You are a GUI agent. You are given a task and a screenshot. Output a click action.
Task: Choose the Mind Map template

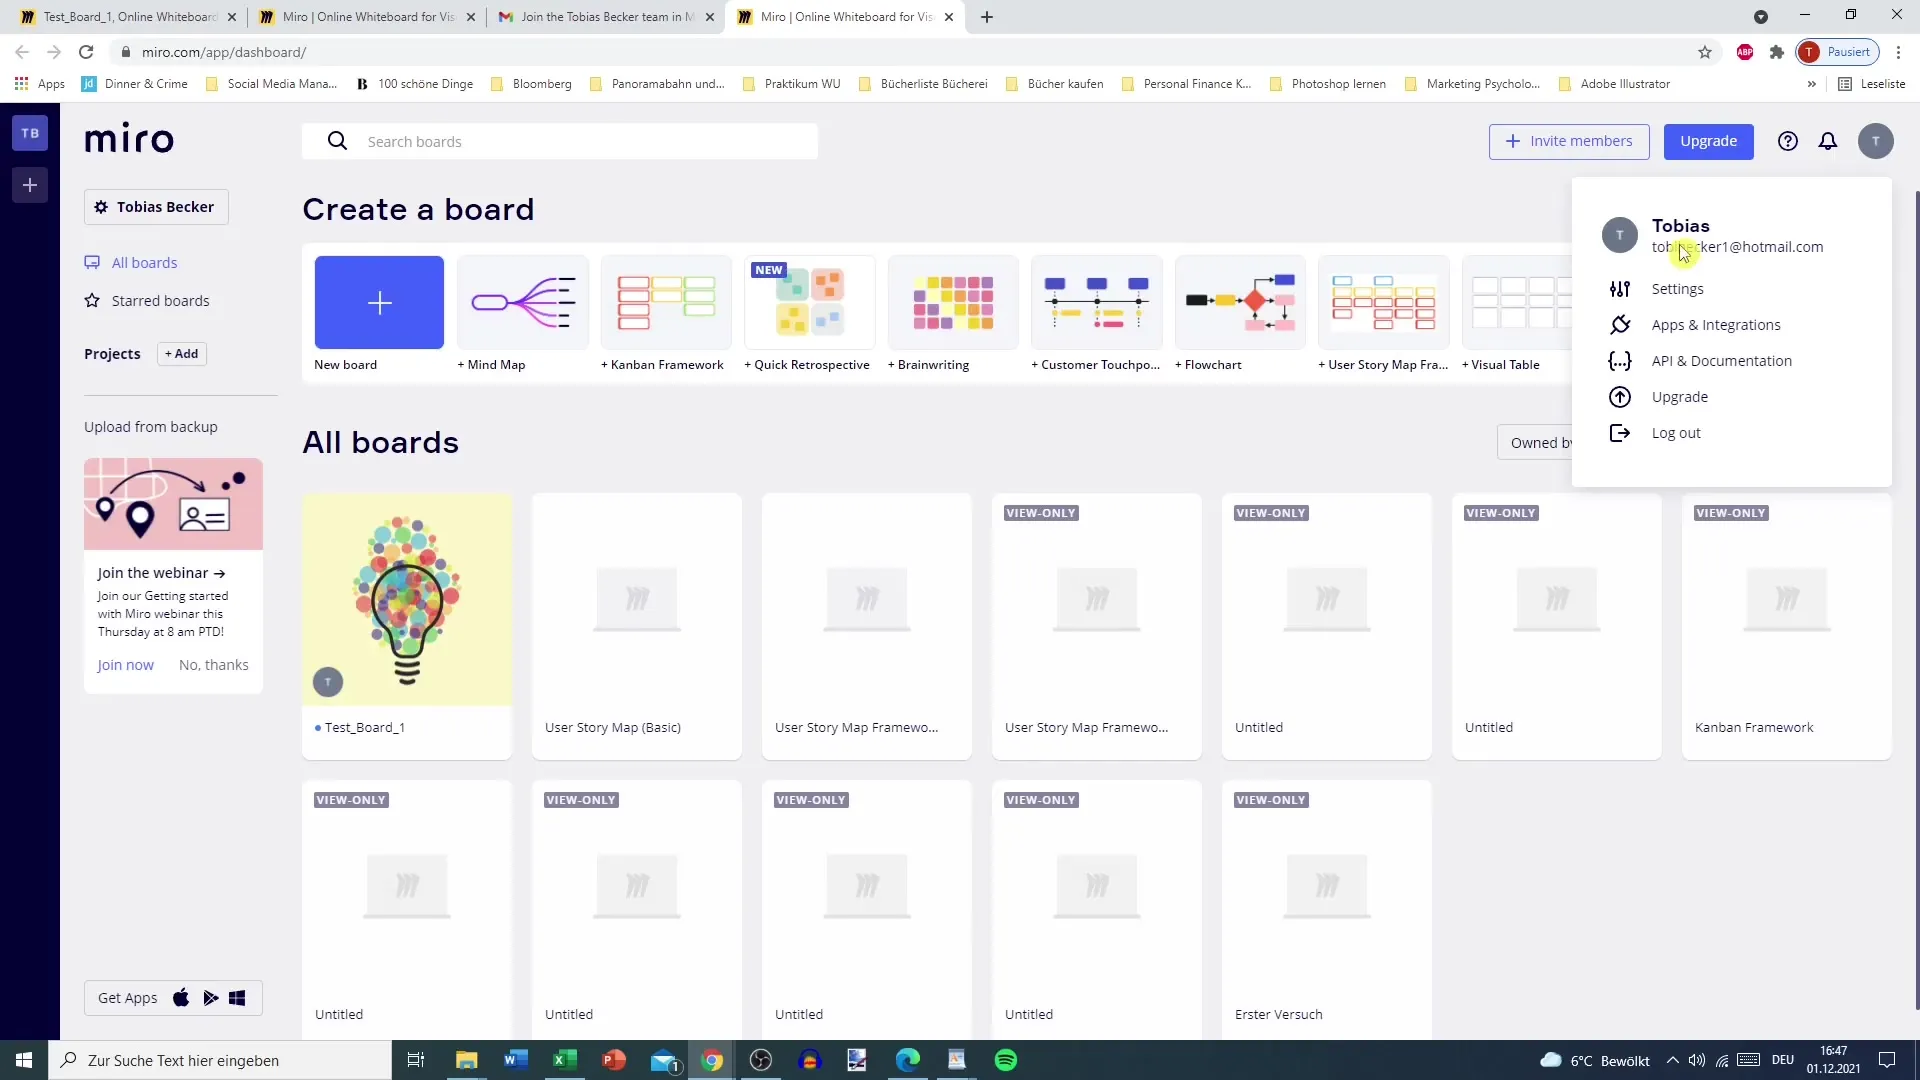(x=523, y=302)
